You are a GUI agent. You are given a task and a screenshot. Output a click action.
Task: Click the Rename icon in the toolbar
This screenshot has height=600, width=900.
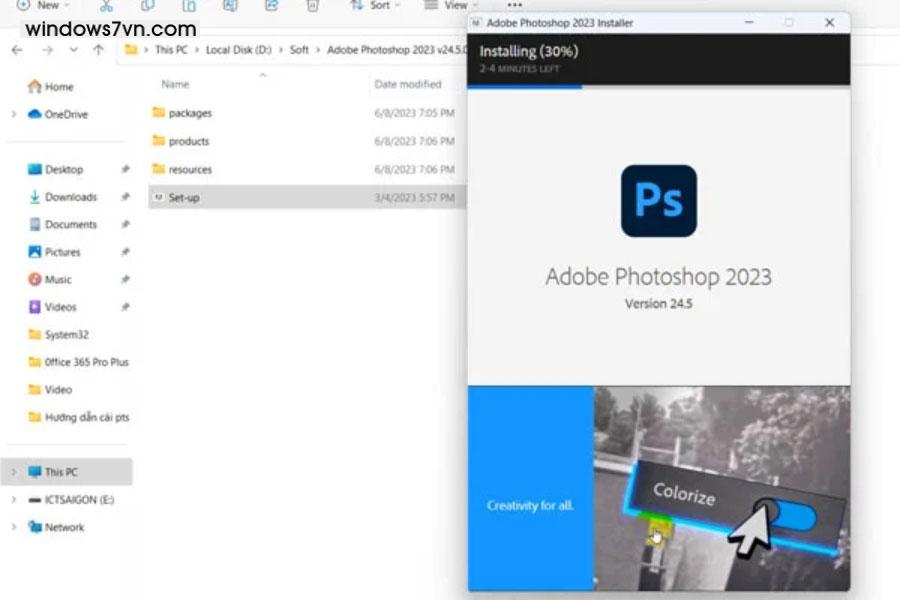pos(227,7)
